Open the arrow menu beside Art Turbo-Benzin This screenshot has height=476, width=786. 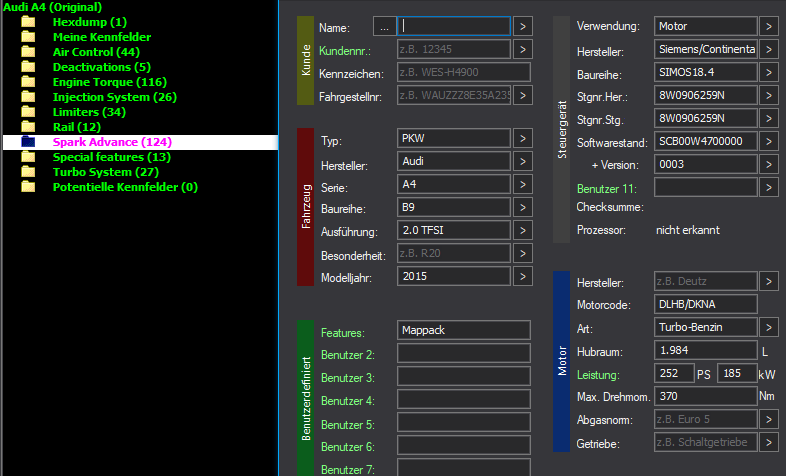(x=769, y=328)
